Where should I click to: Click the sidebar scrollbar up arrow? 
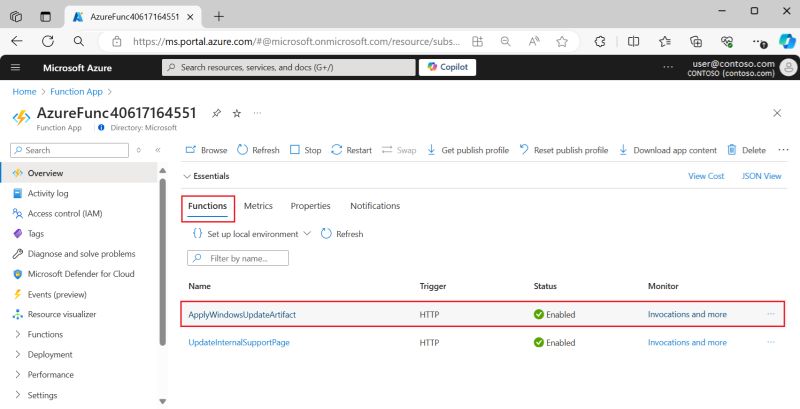pos(163,170)
